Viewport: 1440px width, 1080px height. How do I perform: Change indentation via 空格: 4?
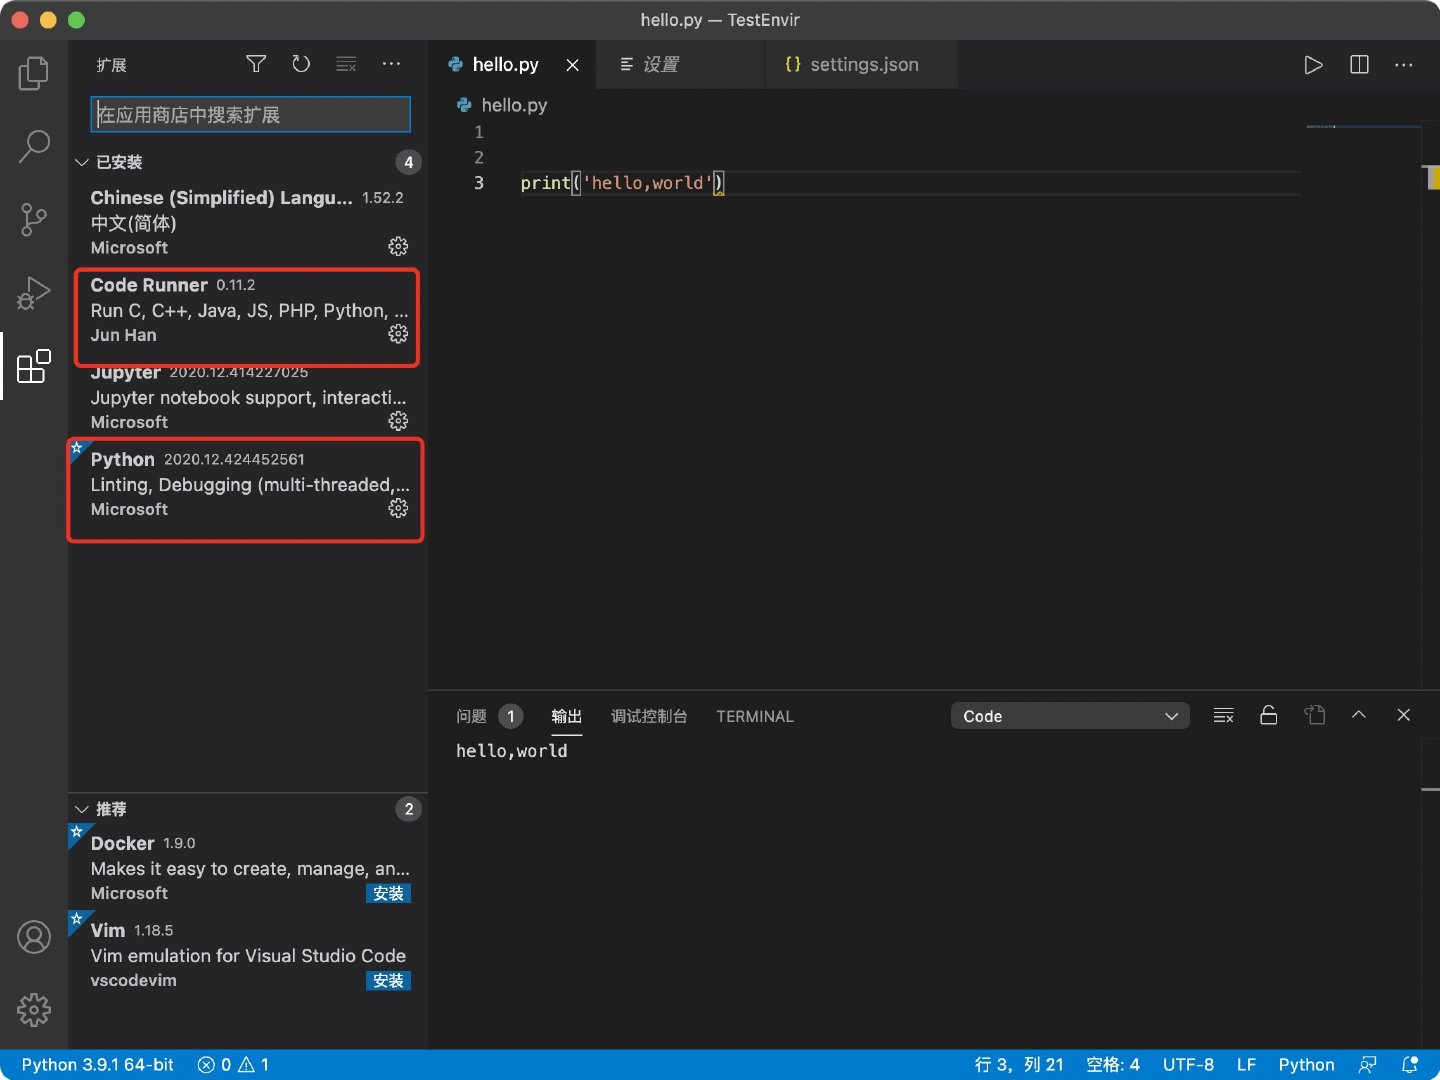pyautogui.click(x=1113, y=1065)
